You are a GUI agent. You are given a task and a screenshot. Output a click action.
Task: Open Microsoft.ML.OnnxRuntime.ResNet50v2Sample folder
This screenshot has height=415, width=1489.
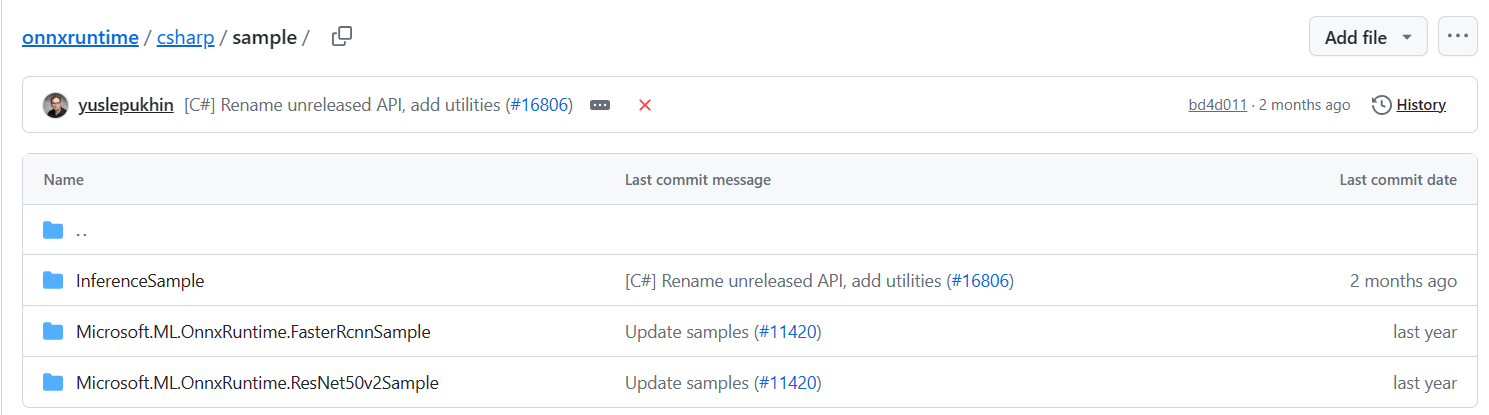pyautogui.click(x=257, y=383)
